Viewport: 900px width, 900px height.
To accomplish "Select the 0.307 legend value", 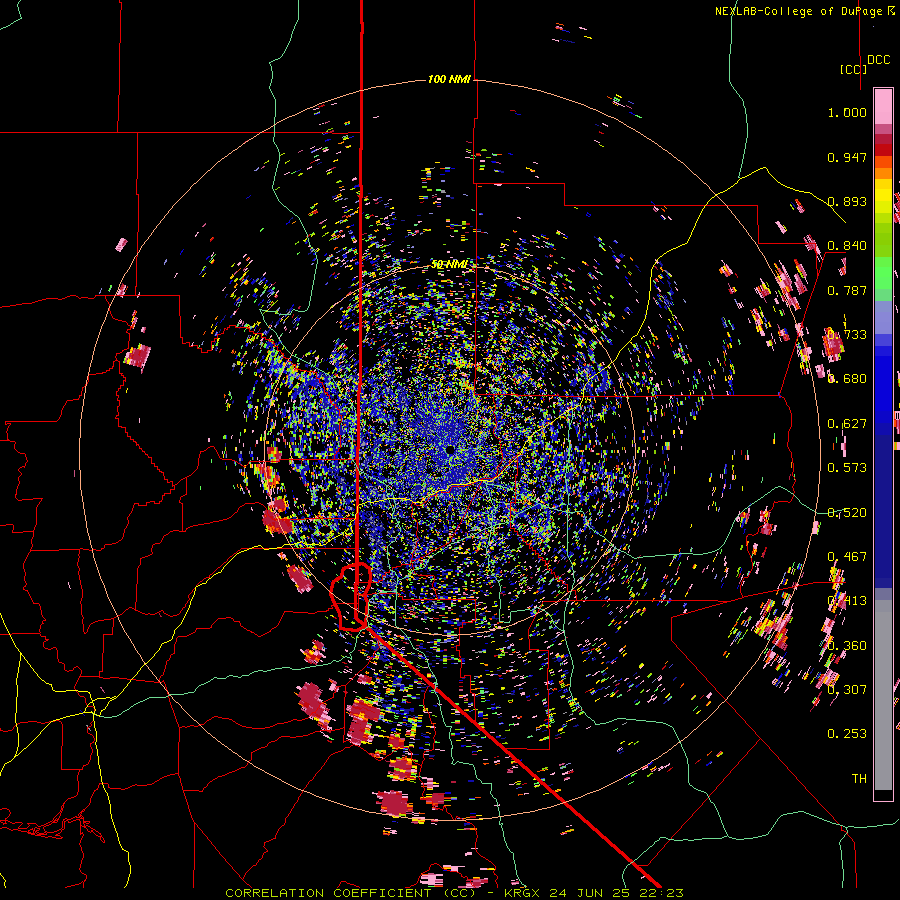I will pos(847,689).
